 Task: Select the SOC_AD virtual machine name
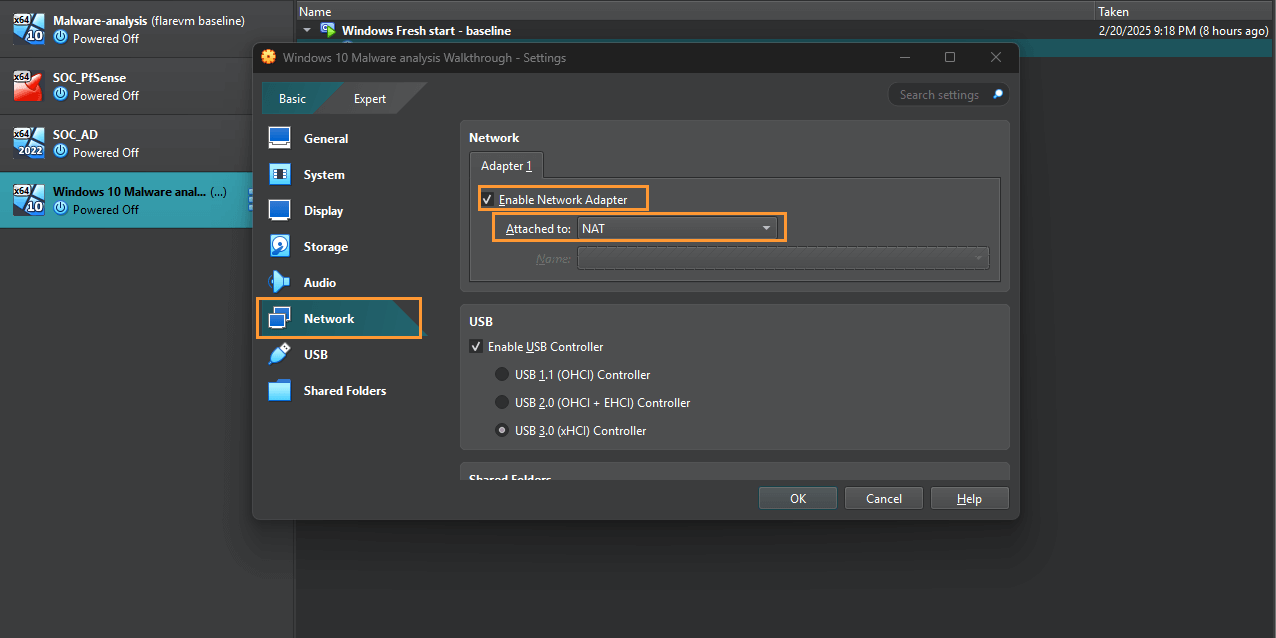[75, 134]
